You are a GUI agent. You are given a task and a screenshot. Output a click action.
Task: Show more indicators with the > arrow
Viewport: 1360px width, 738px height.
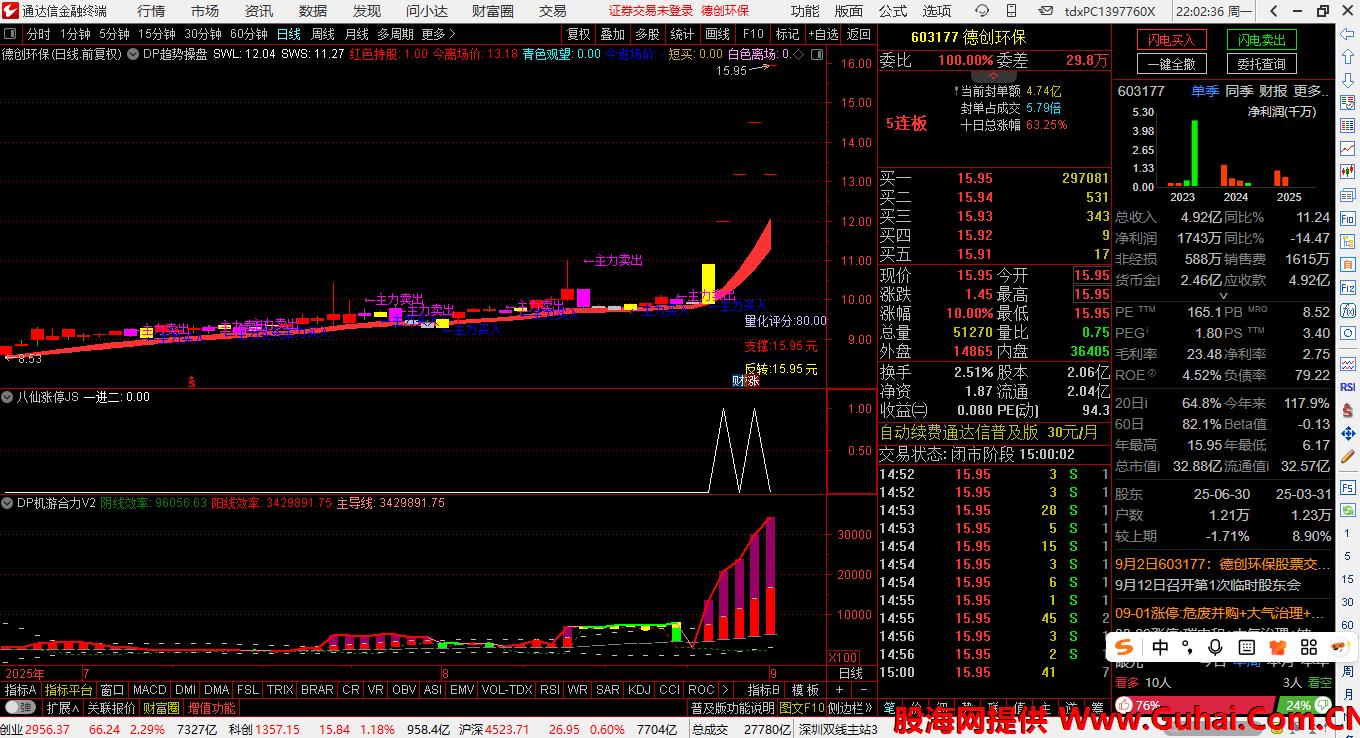tap(725, 690)
